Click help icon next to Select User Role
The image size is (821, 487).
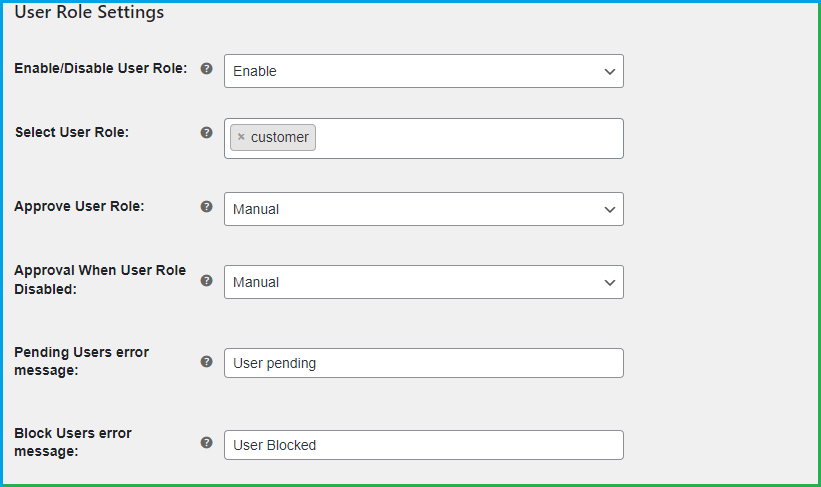pos(207,132)
